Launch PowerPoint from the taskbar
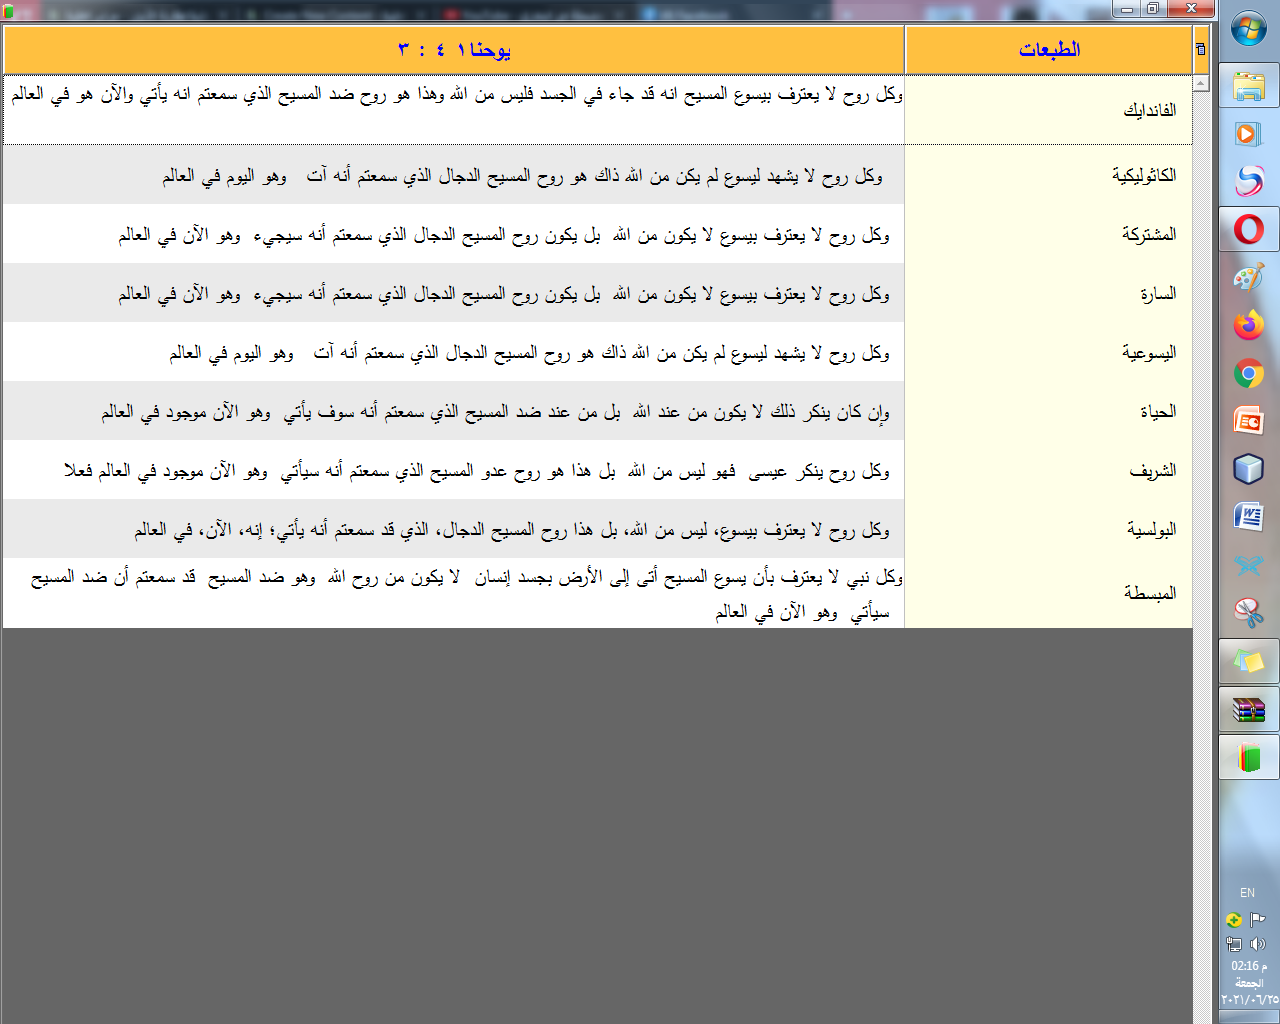1280x1024 pixels. pyautogui.click(x=1249, y=421)
